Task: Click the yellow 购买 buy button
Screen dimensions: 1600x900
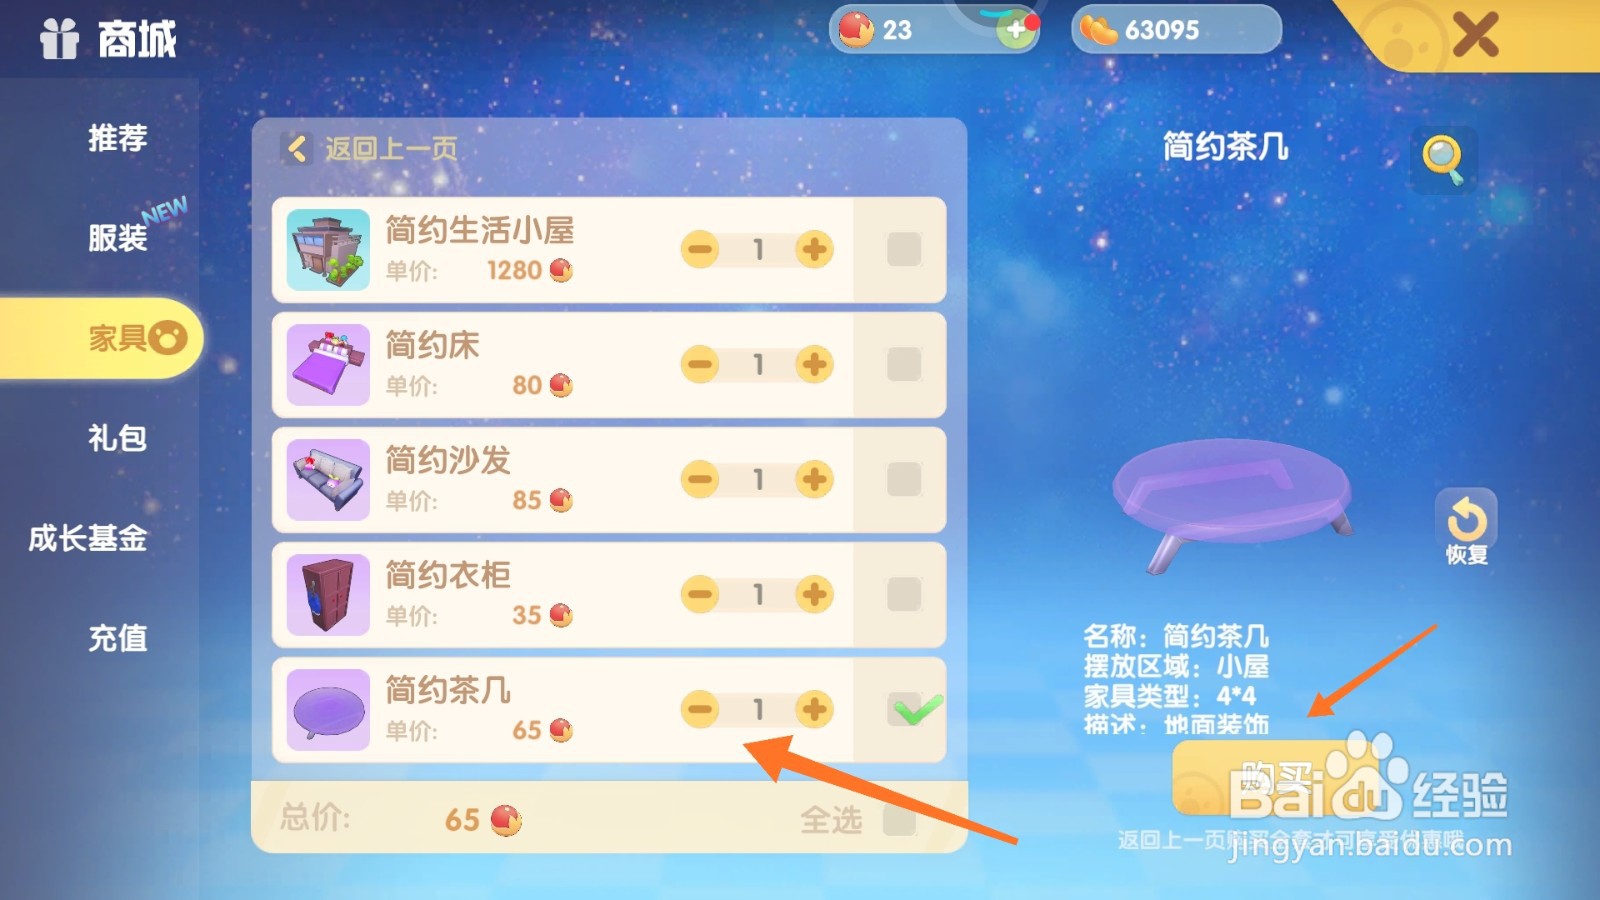Action: tap(1270, 778)
